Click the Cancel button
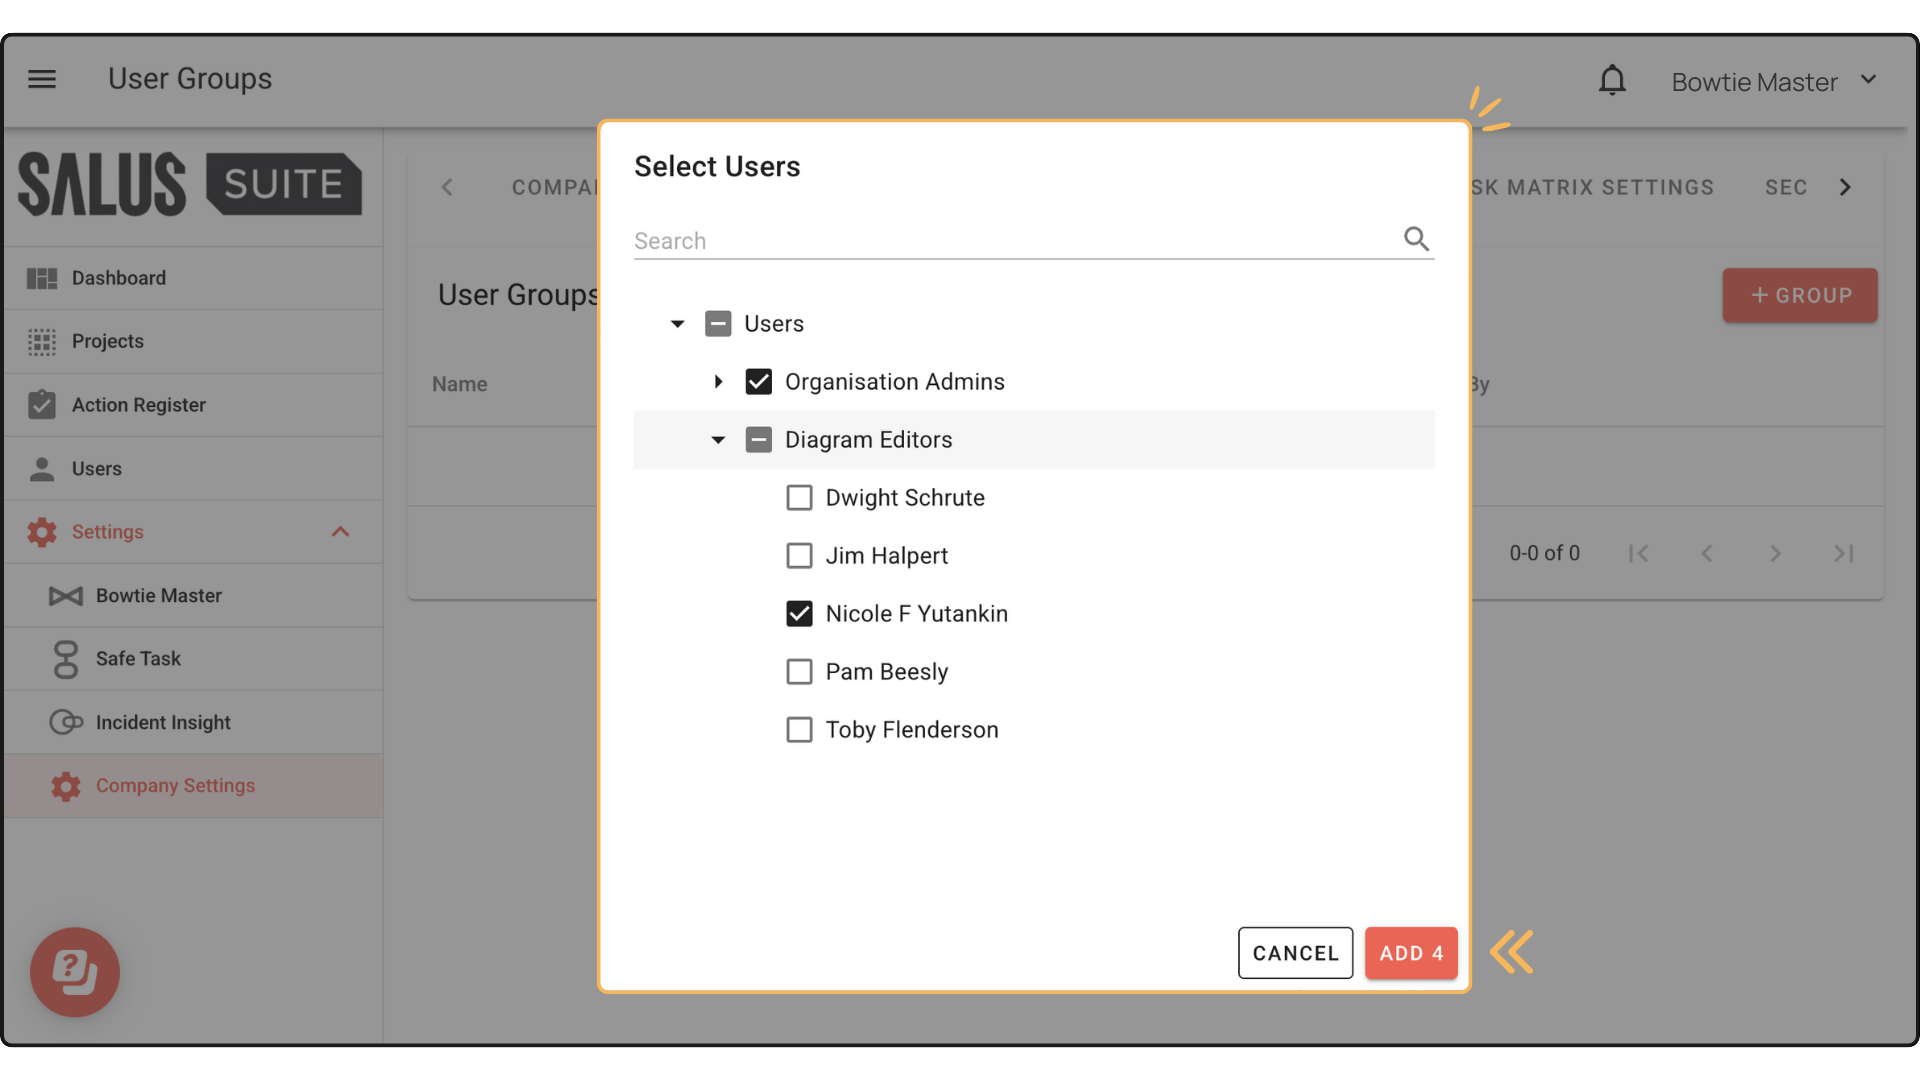Image resolution: width=1920 pixels, height=1080 pixels. 1295,953
